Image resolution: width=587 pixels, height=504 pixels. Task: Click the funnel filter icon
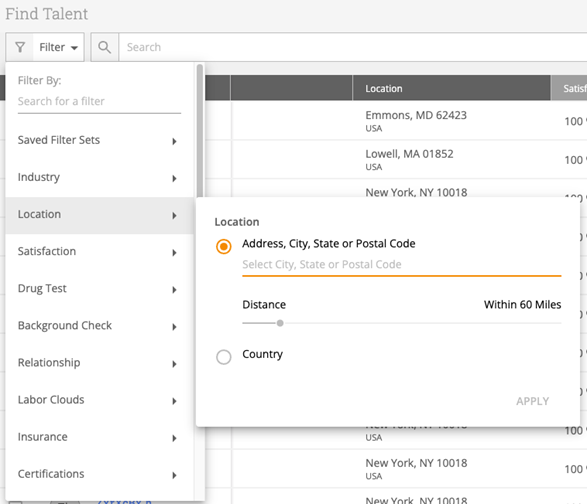pos(20,47)
